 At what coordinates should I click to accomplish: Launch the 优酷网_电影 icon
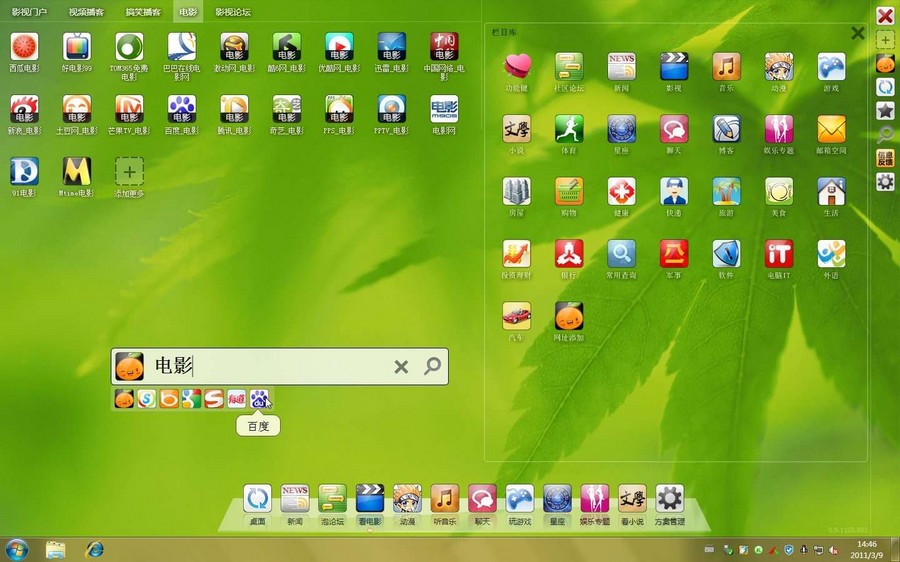(x=339, y=46)
